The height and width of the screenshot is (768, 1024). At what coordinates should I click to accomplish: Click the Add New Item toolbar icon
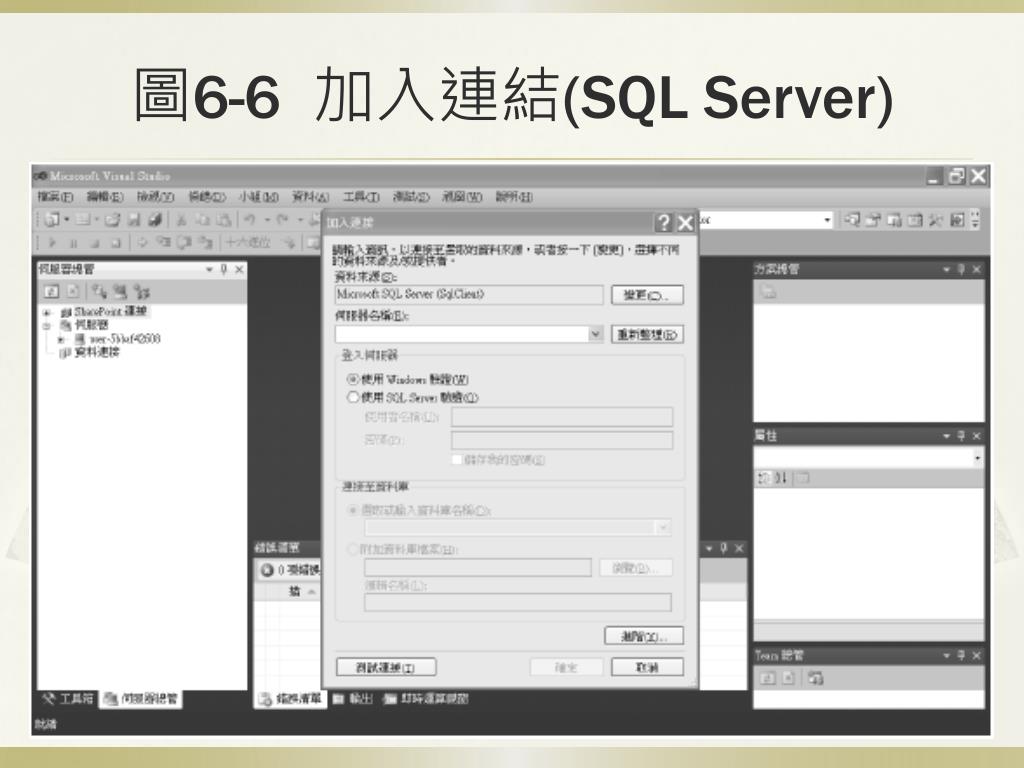[x=83, y=220]
